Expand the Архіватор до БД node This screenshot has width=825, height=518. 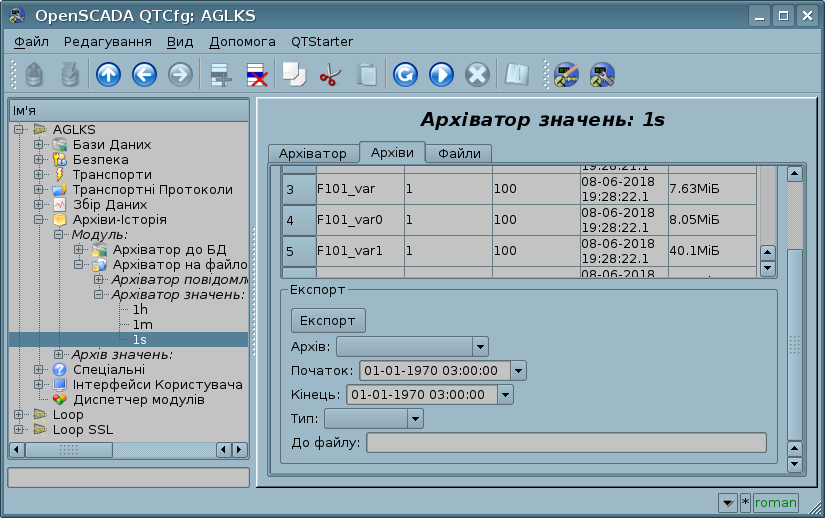[x=79, y=249]
